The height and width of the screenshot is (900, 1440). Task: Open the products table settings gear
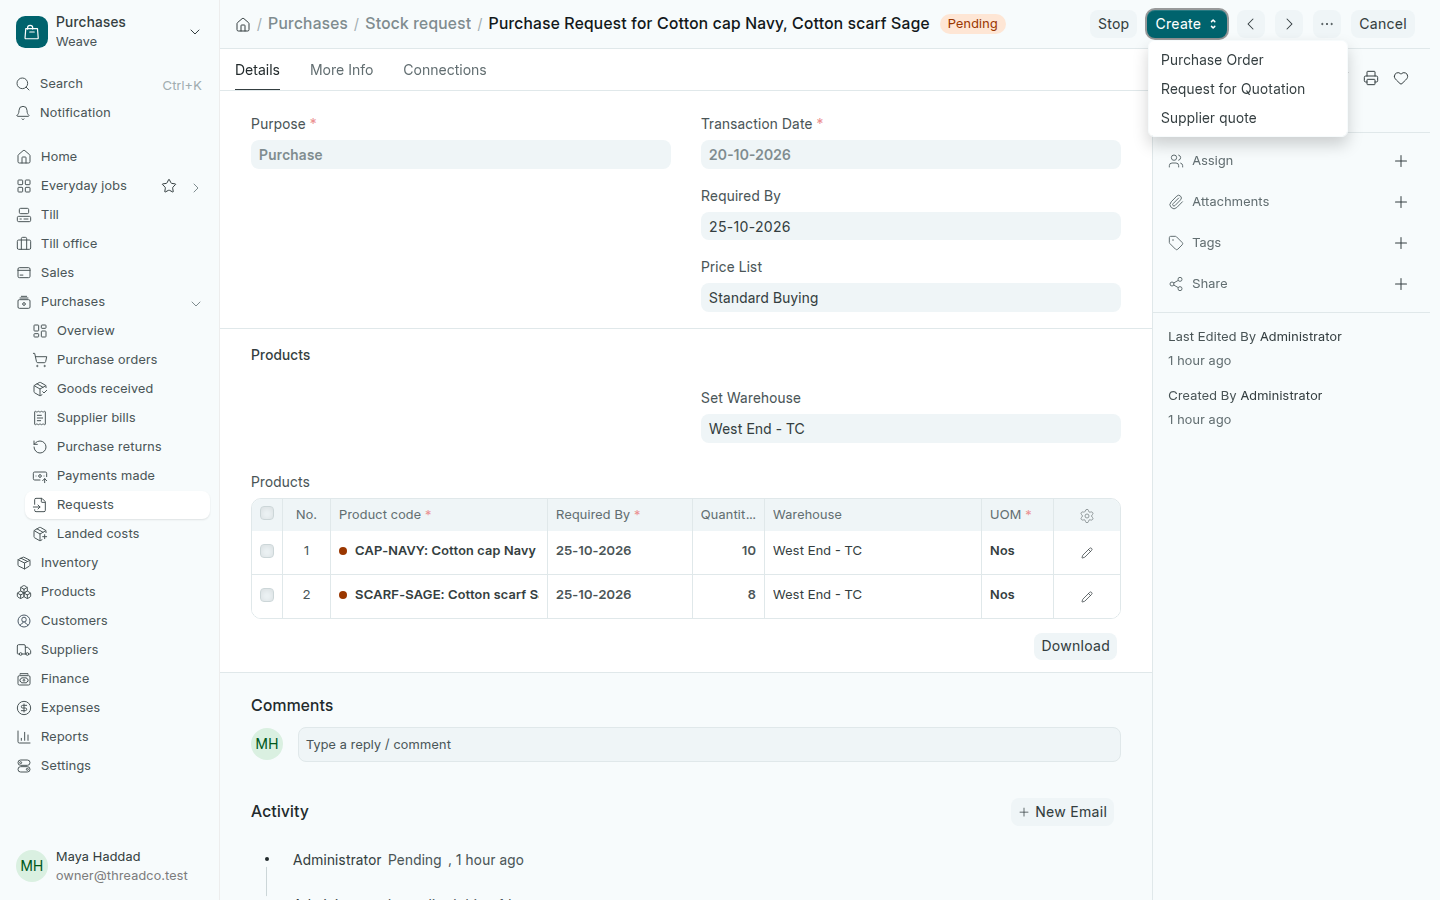click(x=1087, y=515)
